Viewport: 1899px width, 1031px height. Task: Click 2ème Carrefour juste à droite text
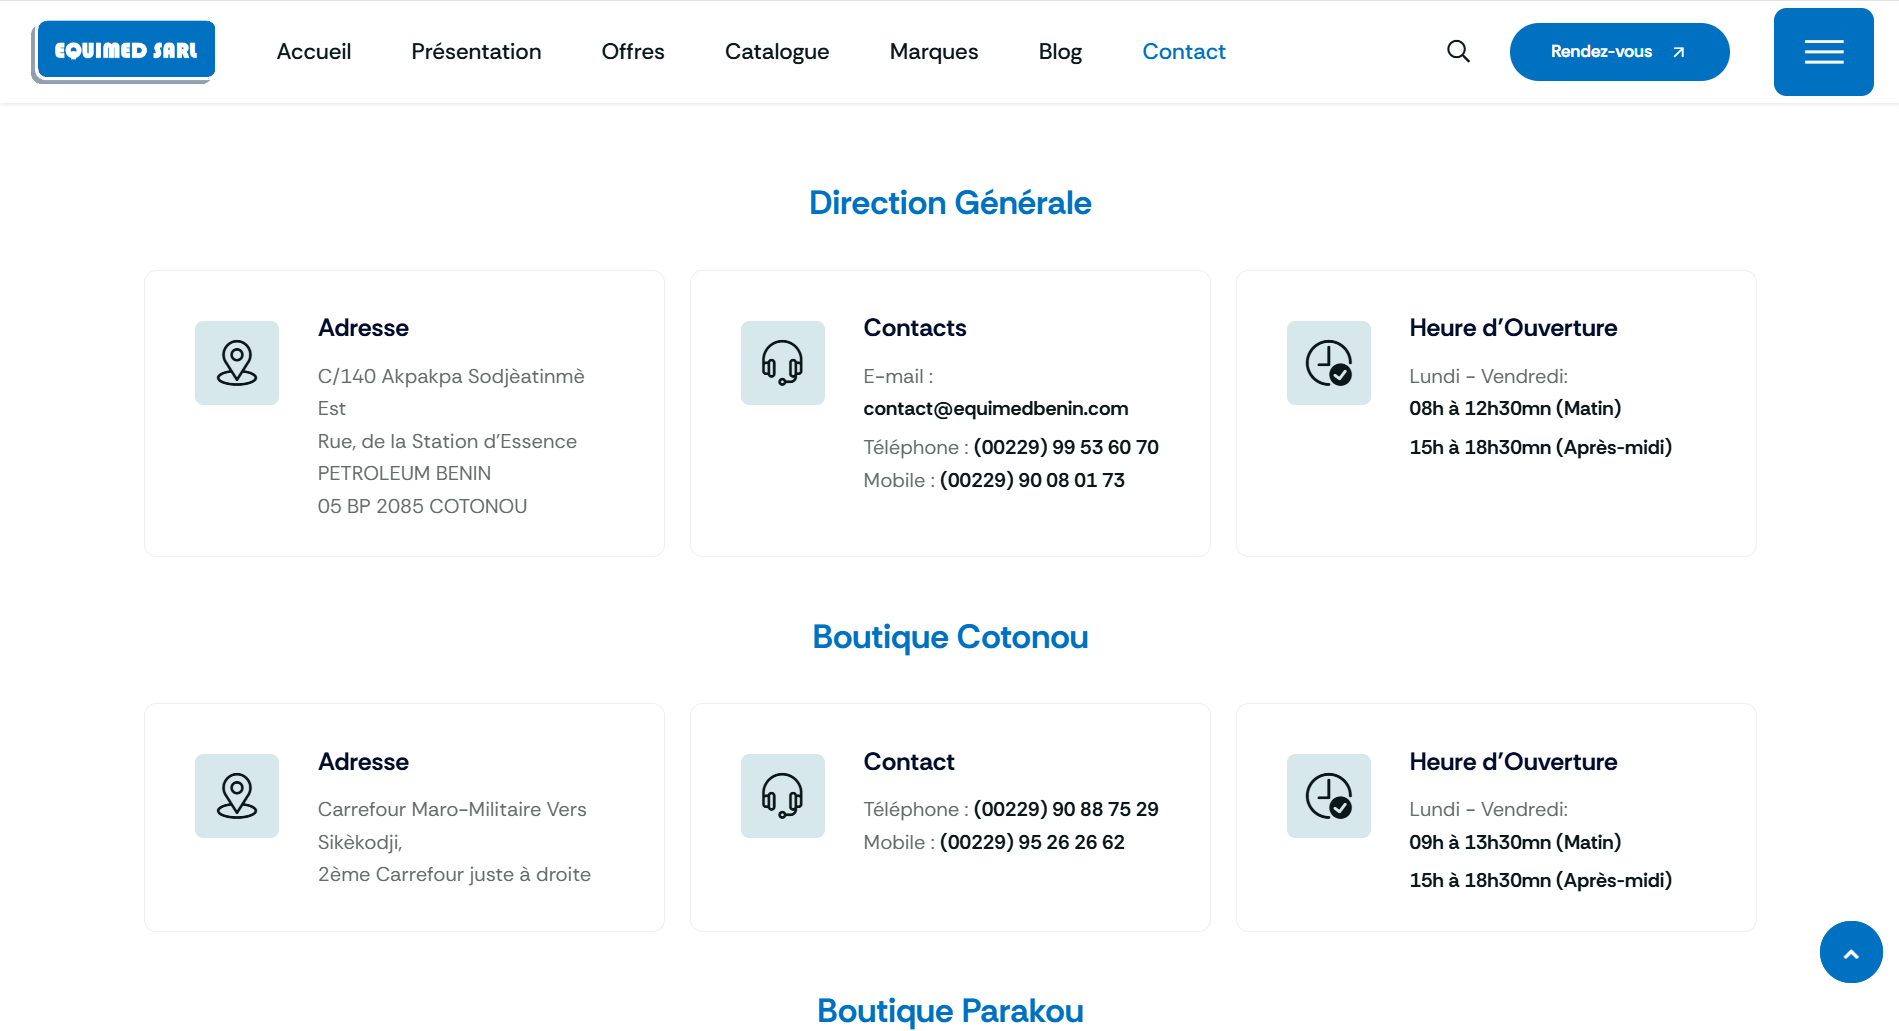click(454, 874)
